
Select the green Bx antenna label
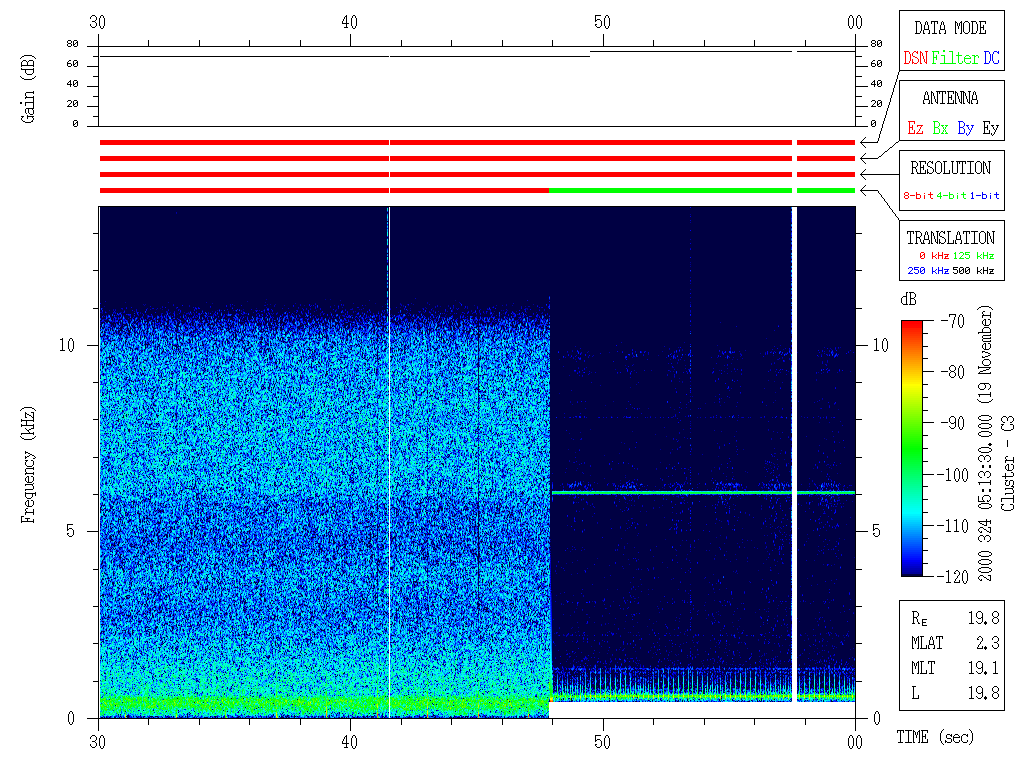click(940, 129)
